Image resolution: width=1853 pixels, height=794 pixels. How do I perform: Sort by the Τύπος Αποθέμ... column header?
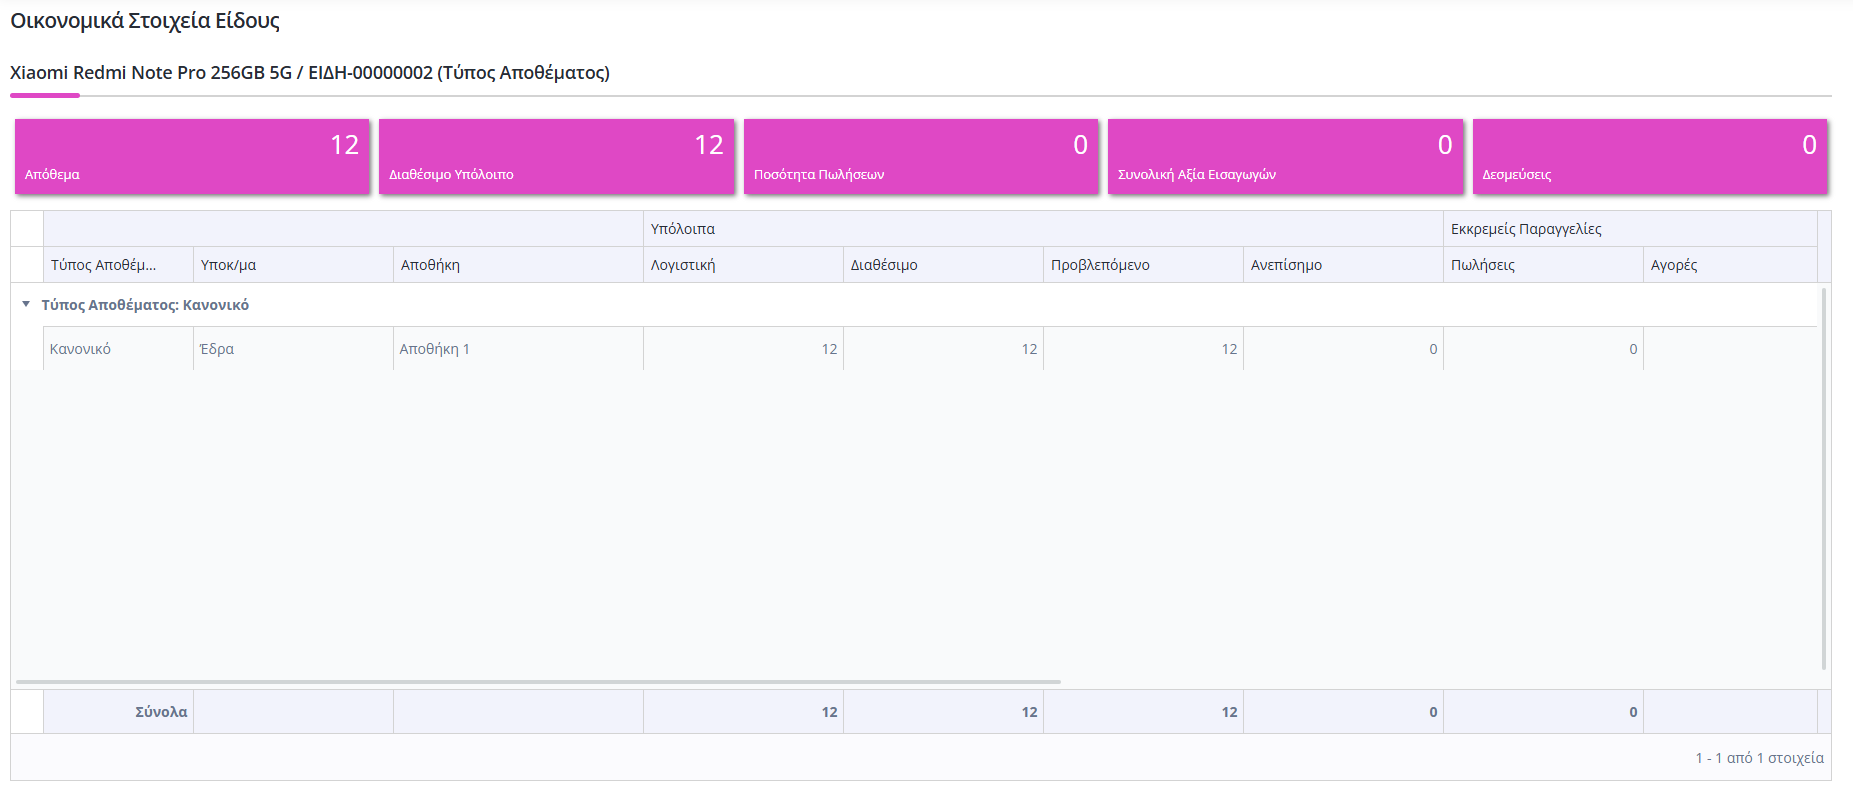118,265
